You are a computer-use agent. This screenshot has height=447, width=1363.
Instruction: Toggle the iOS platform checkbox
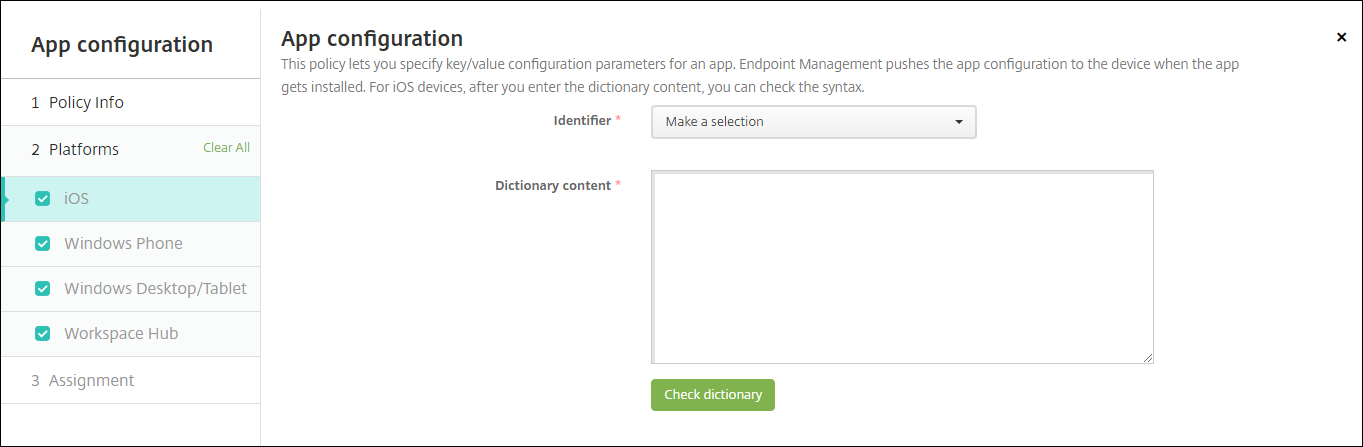[x=42, y=198]
